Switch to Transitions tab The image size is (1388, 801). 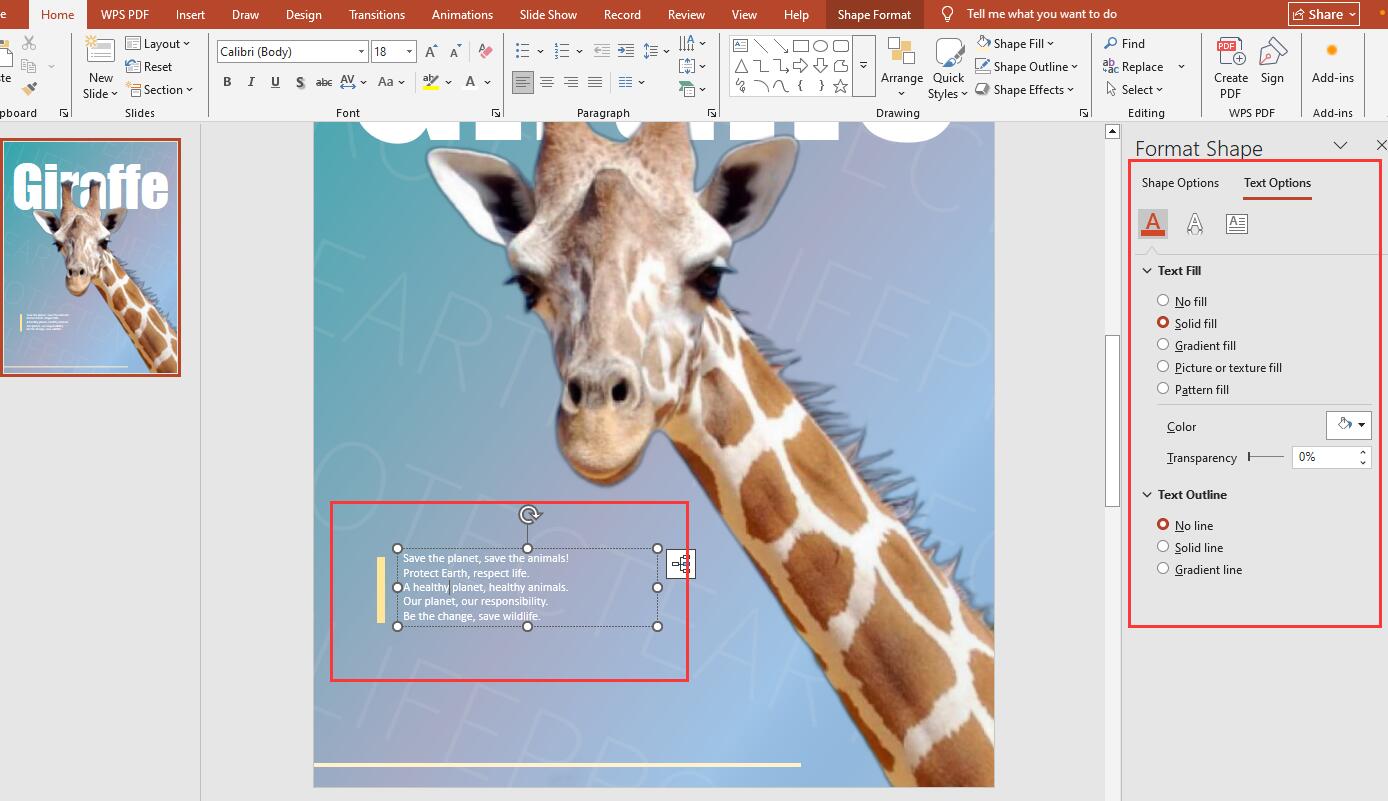(377, 14)
